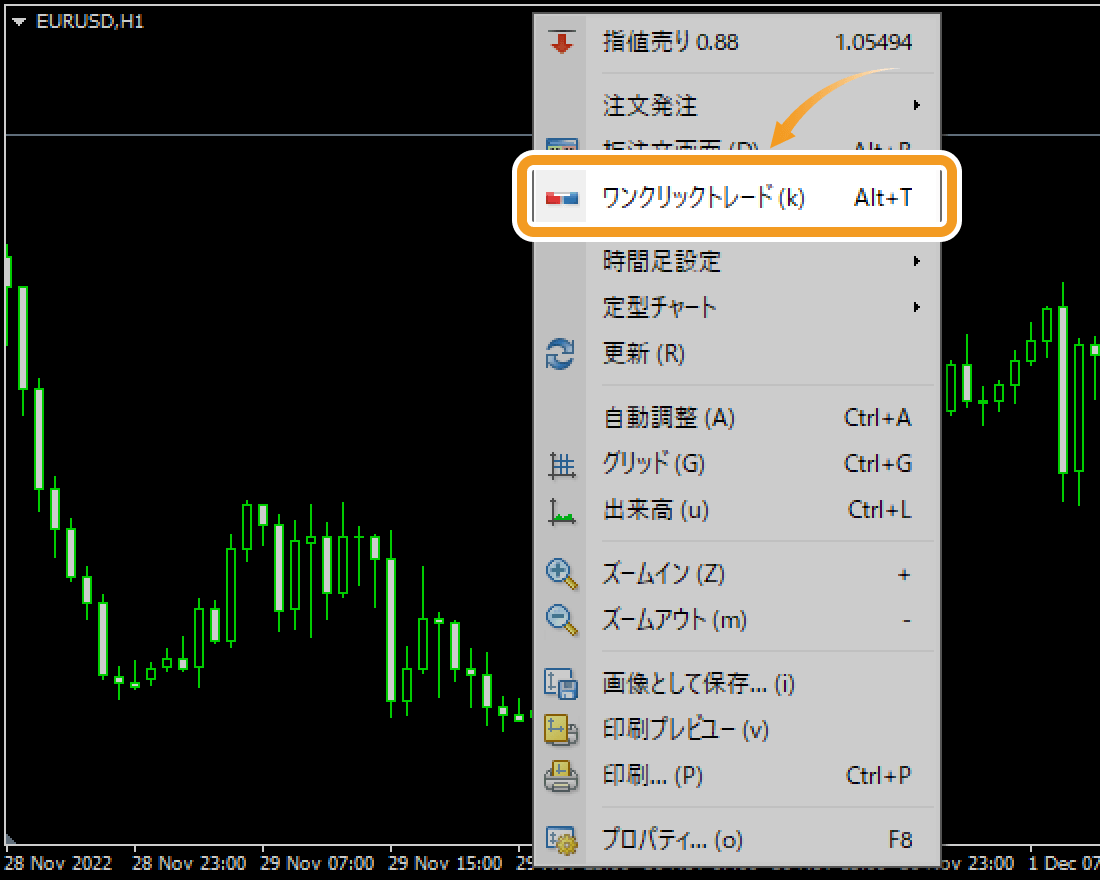This screenshot has height=880, width=1100.
Task: Click the 29 Nov 15:00 time label
Action: coord(445,862)
